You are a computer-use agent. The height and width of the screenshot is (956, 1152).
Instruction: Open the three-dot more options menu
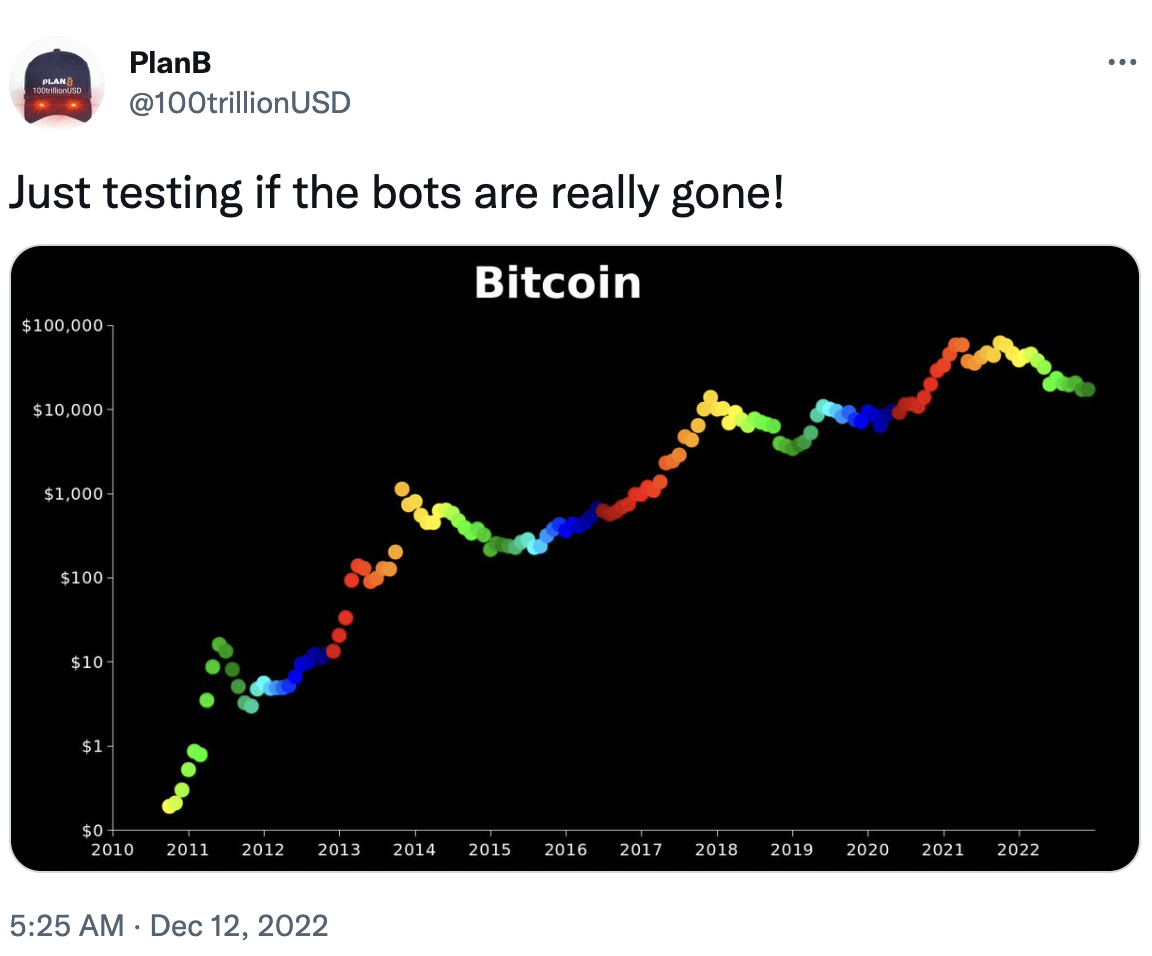(x=1122, y=62)
